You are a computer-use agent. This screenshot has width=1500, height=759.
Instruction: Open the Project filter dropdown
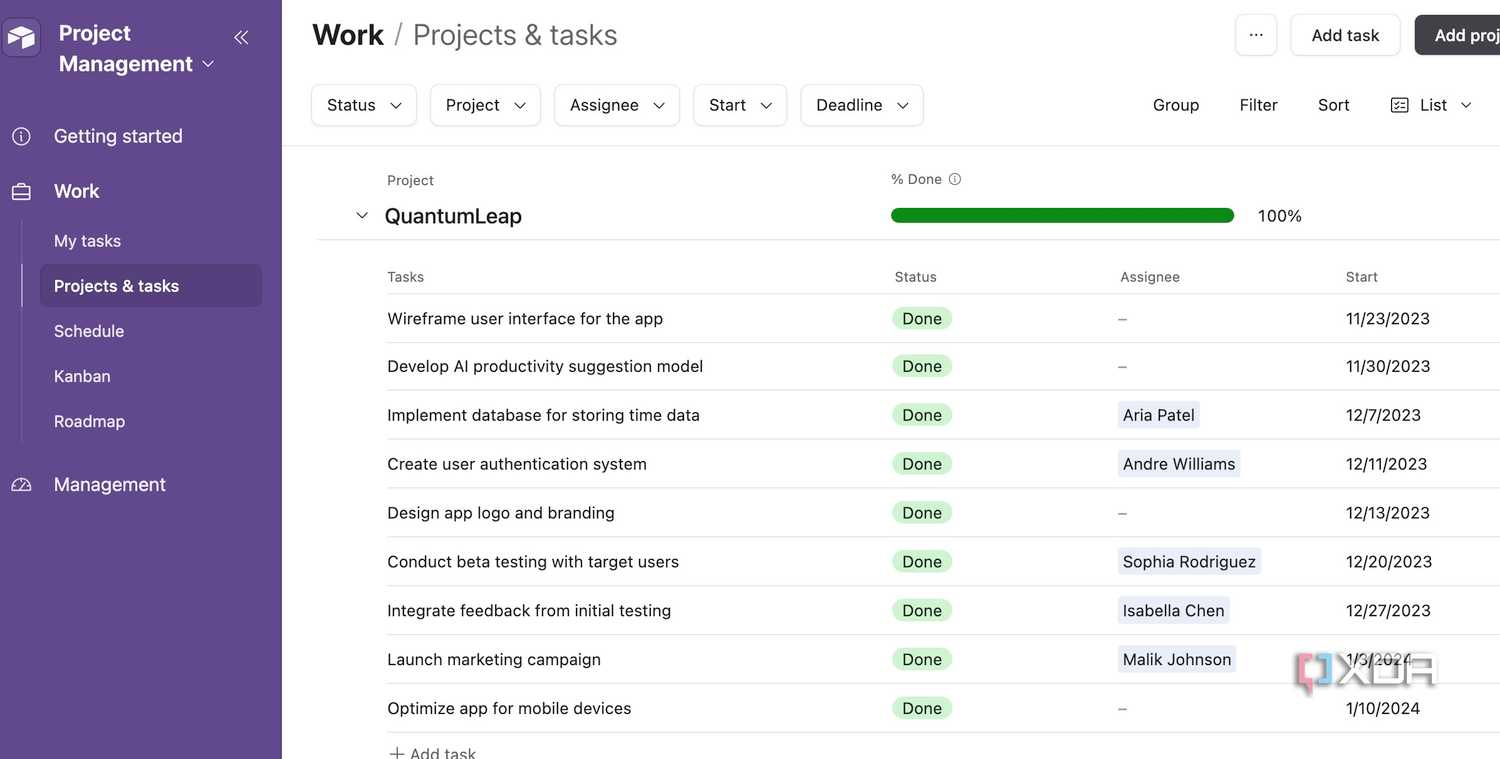click(485, 105)
